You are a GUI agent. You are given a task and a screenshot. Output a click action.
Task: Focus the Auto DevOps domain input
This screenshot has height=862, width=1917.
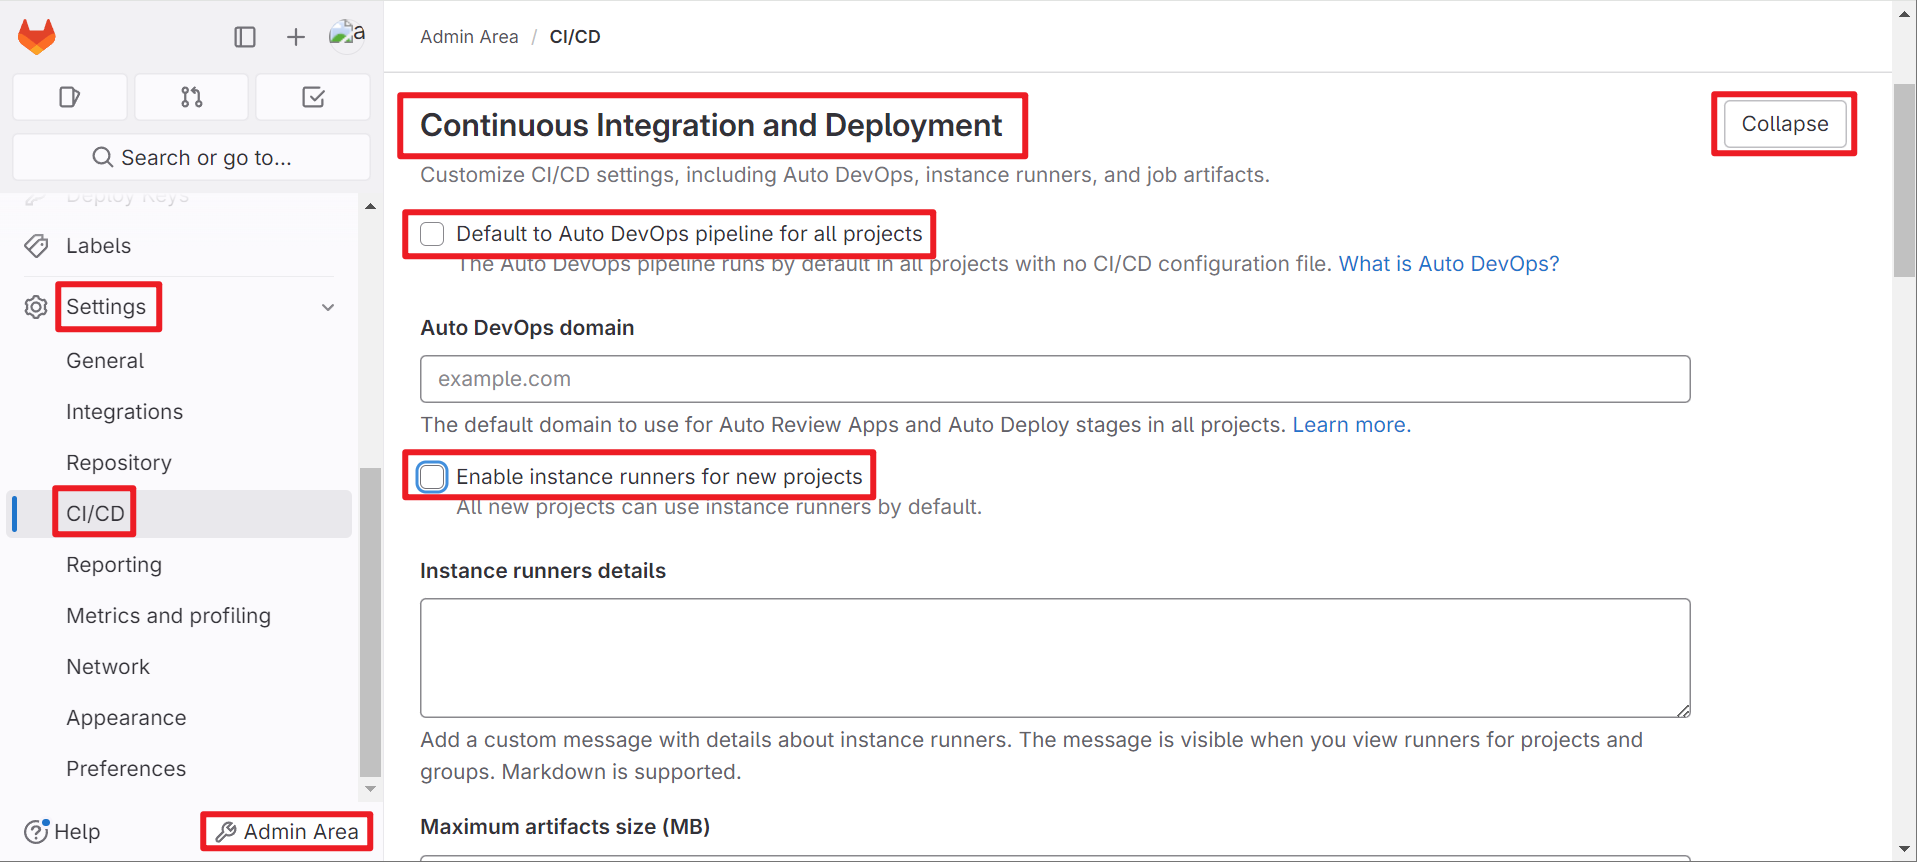point(1055,379)
